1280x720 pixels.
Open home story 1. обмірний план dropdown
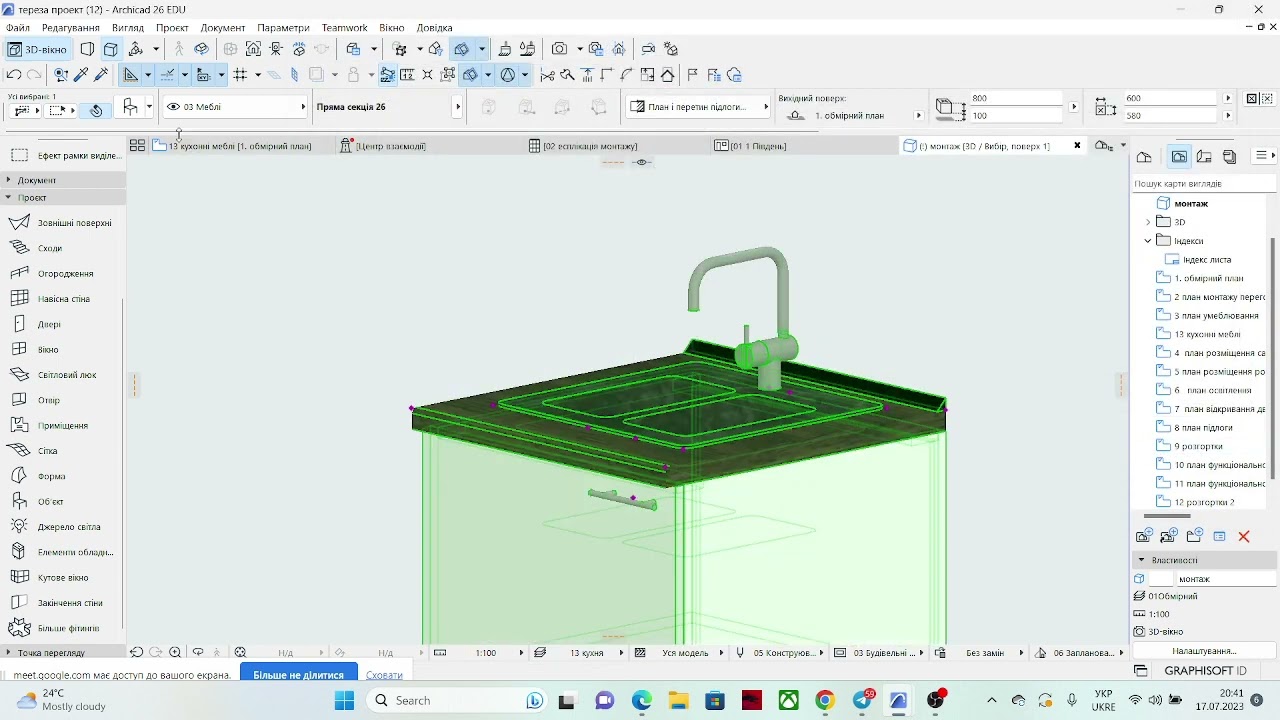tap(918, 116)
